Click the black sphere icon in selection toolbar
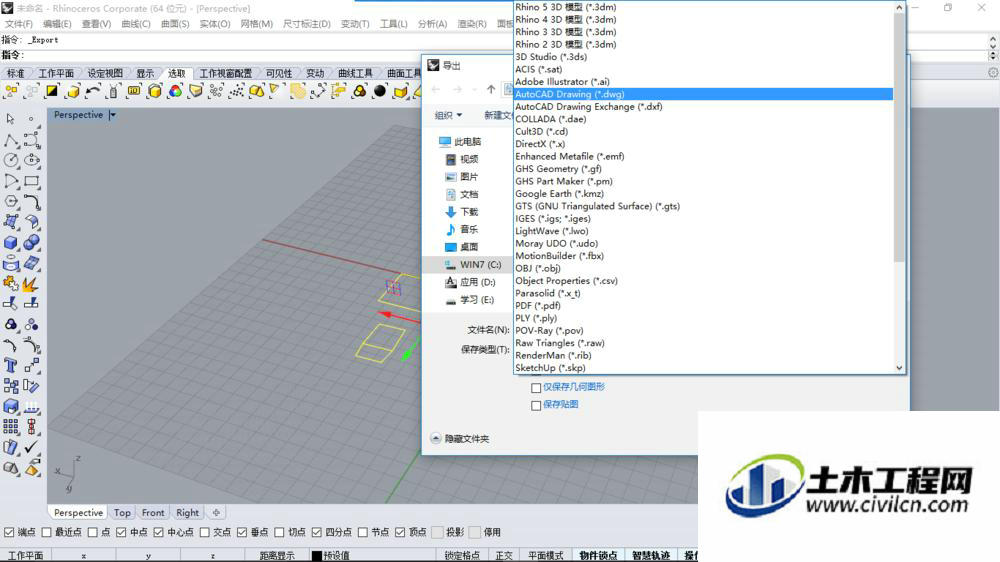This screenshot has height=562, width=1000. [x=380, y=91]
